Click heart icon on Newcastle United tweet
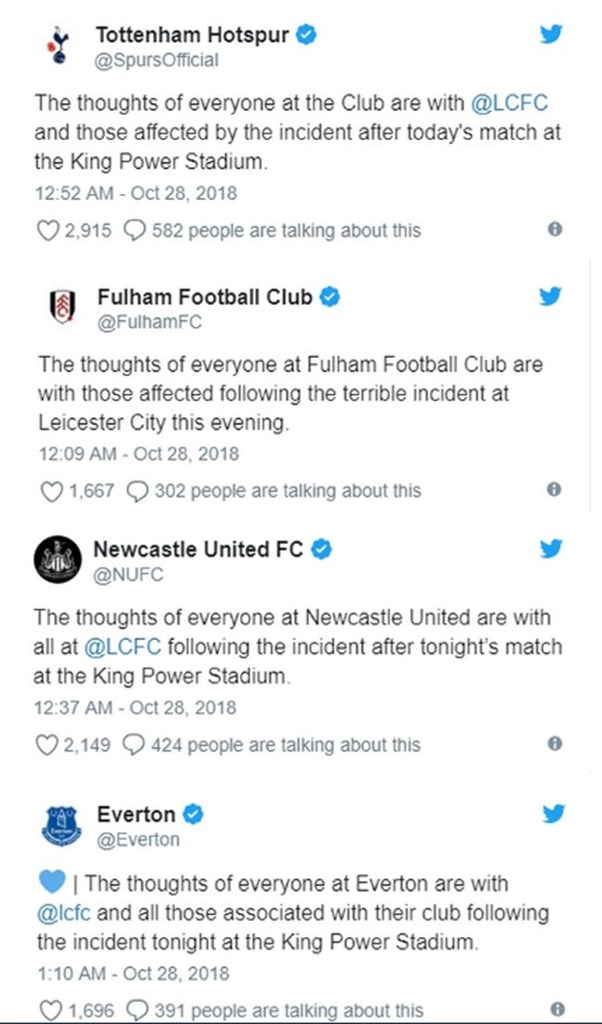 [x=46, y=745]
